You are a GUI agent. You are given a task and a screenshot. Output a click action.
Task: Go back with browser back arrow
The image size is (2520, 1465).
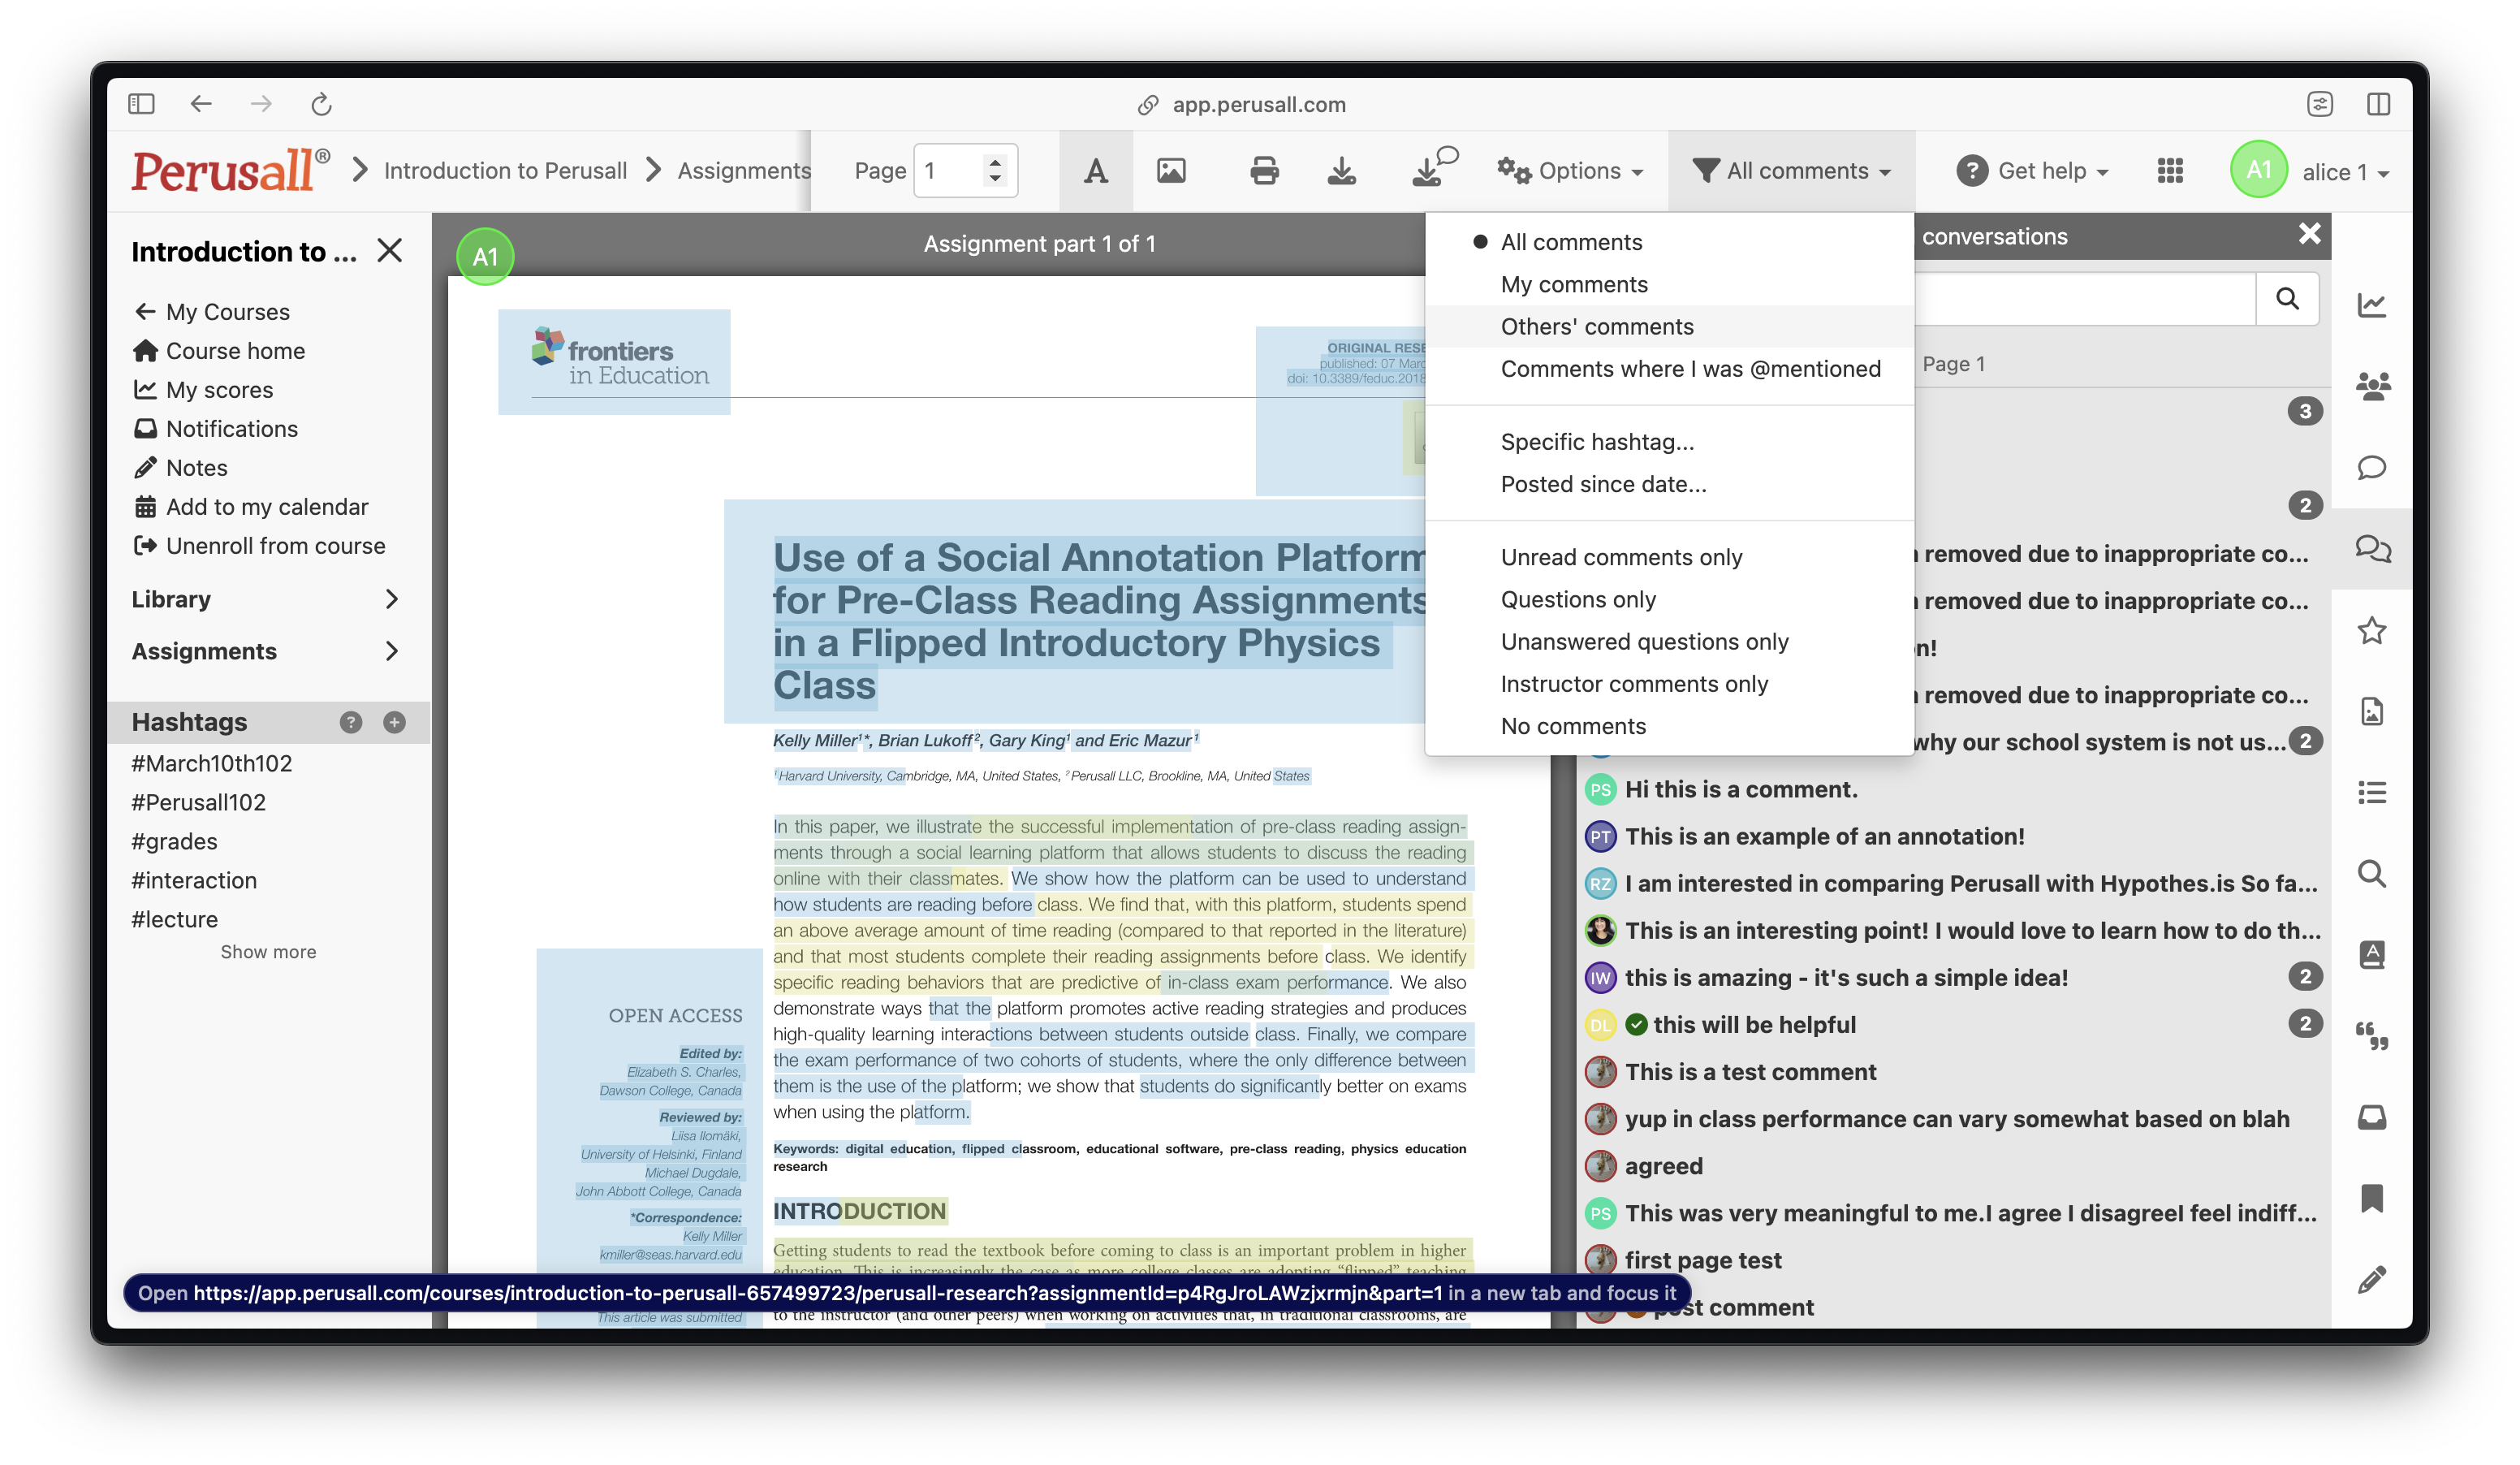(201, 104)
